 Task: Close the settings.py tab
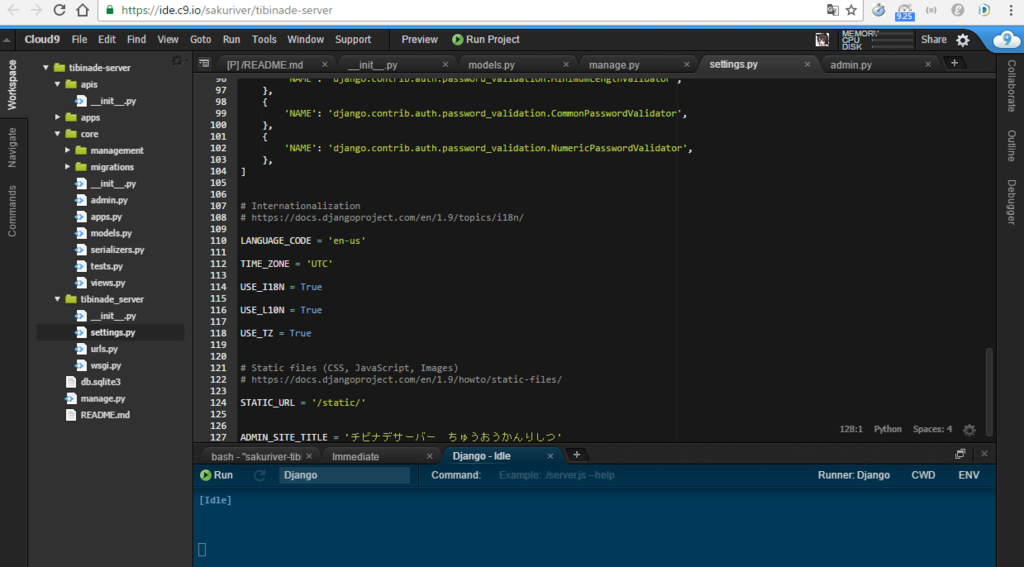pyautogui.click(x=807, y=64)
